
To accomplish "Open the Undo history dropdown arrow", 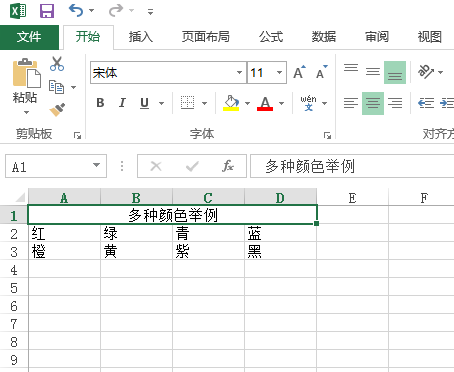I will pyautogui.click(x=91, y=11).
